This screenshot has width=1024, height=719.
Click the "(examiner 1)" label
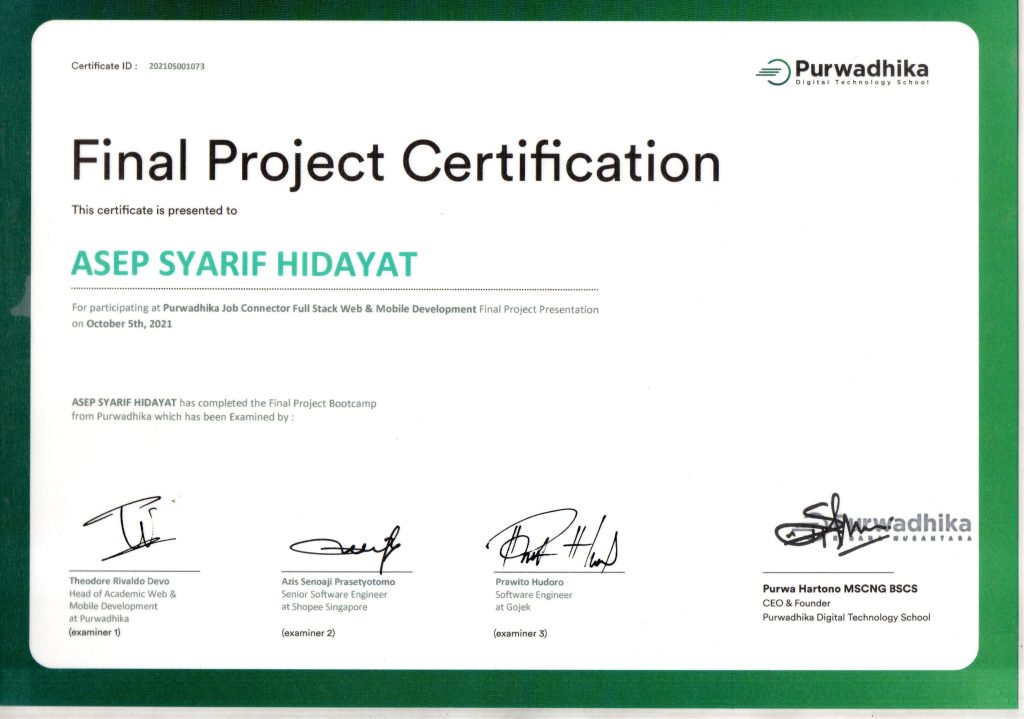click(x=95, y=632)
